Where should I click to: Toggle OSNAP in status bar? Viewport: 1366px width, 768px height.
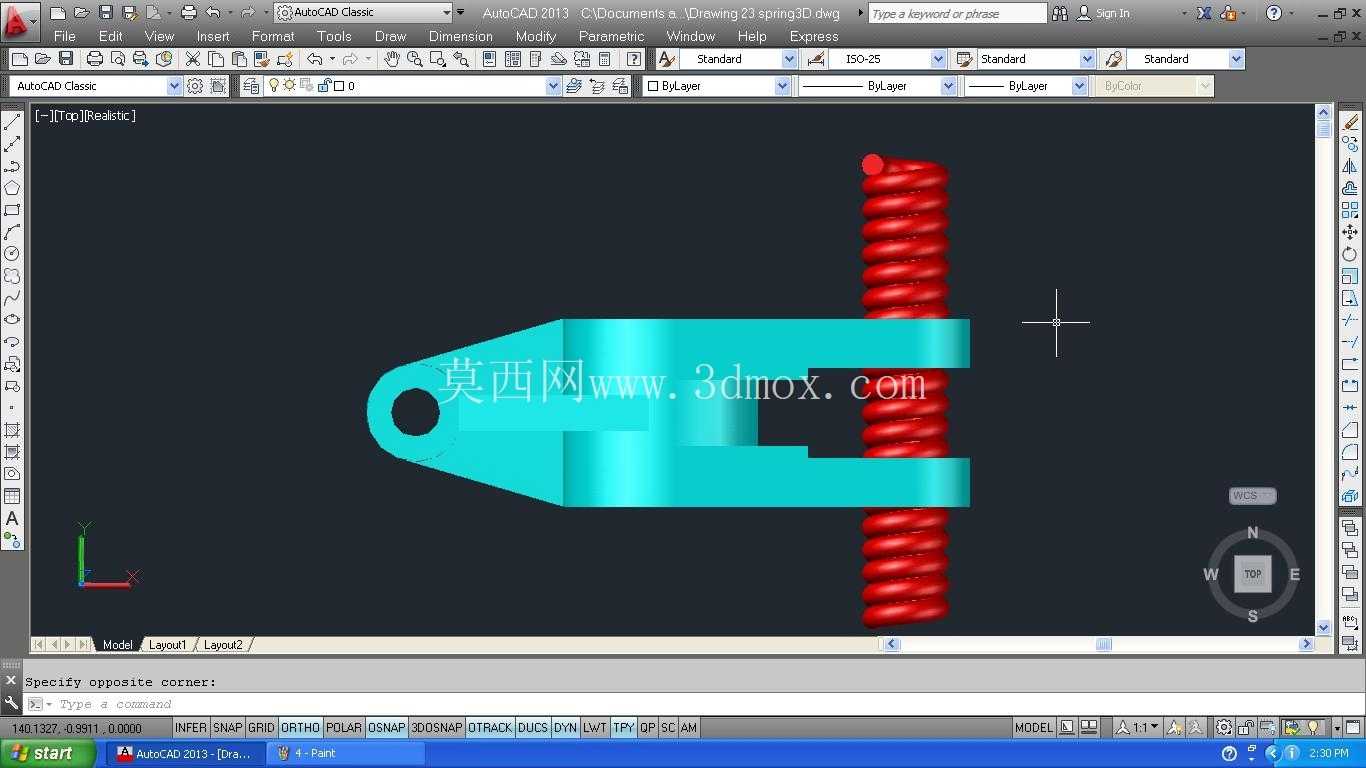pyautogui.click(x=387, y=728)
